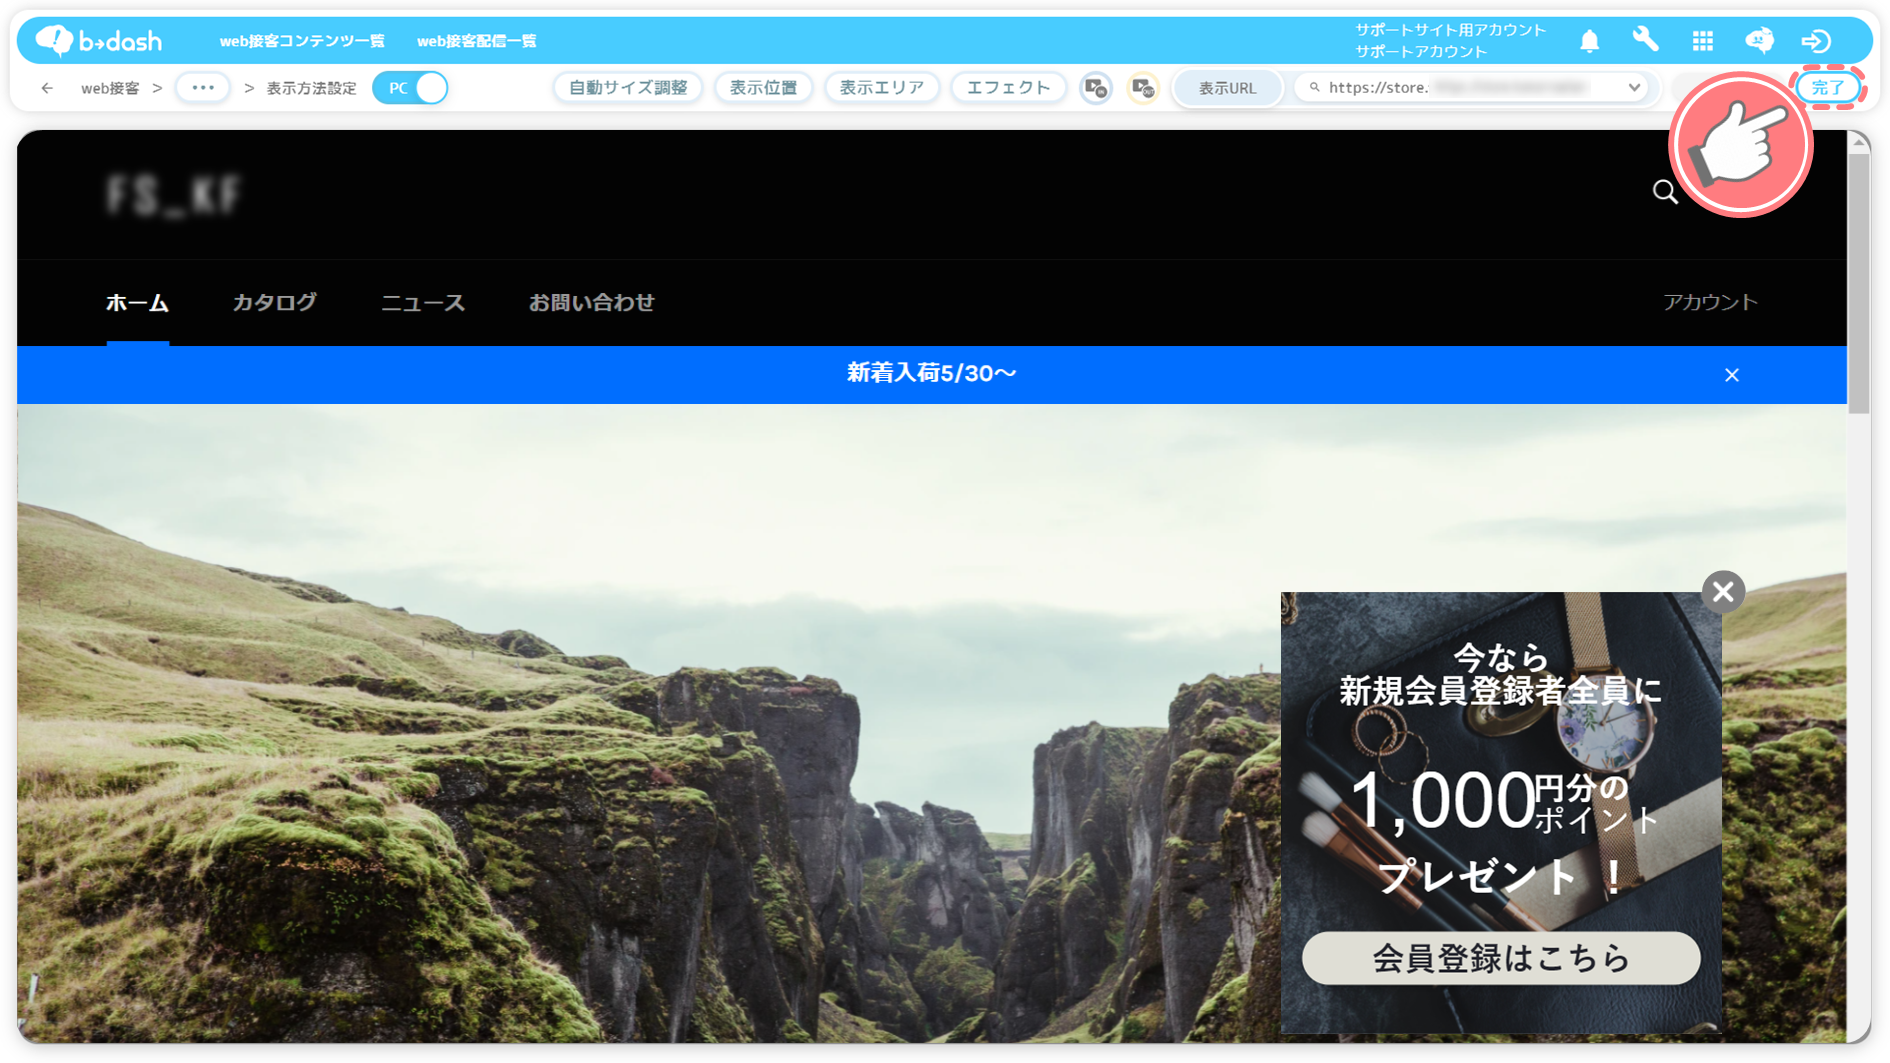This screenshot has width=1890, height=1063.
Task: Click the 完了 button
Action: tap(1828, 88)
